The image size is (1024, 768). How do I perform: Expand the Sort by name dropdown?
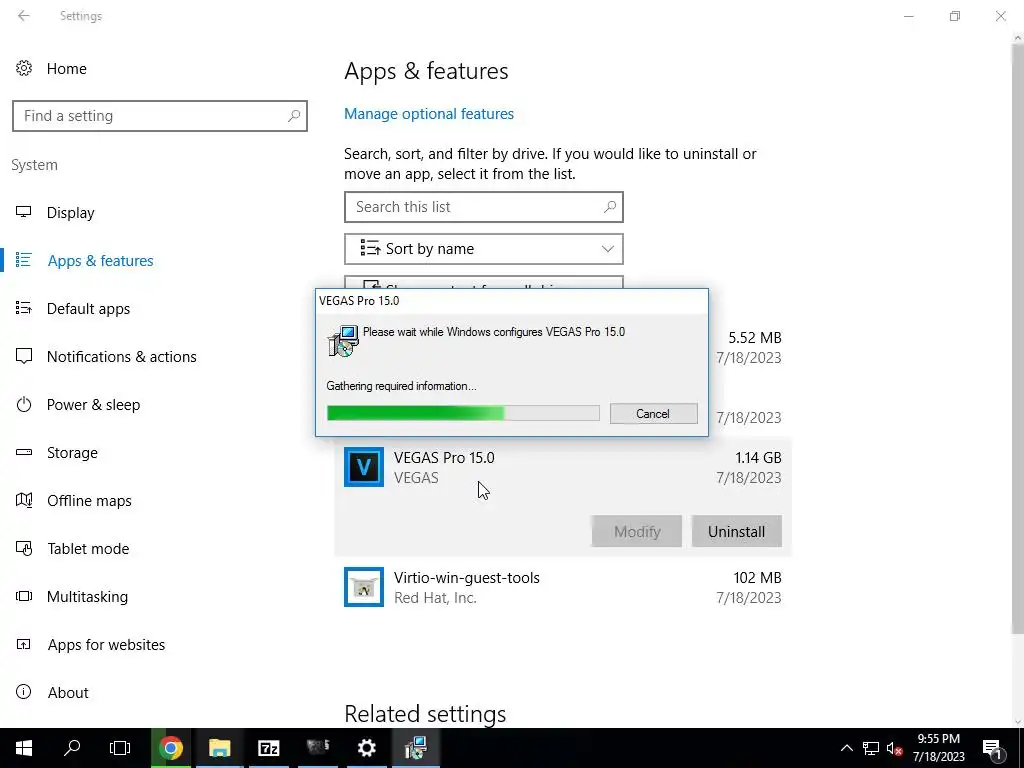483,249
